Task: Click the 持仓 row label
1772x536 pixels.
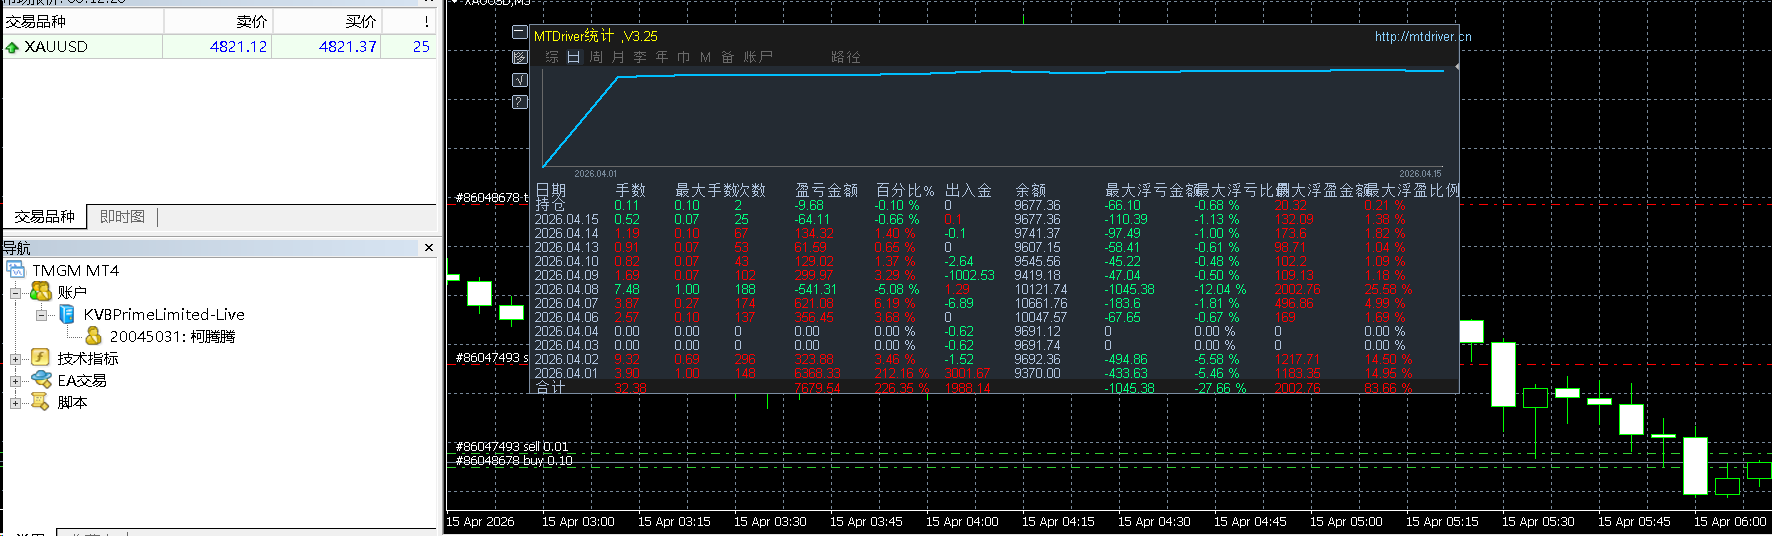Action: point(550,205)
